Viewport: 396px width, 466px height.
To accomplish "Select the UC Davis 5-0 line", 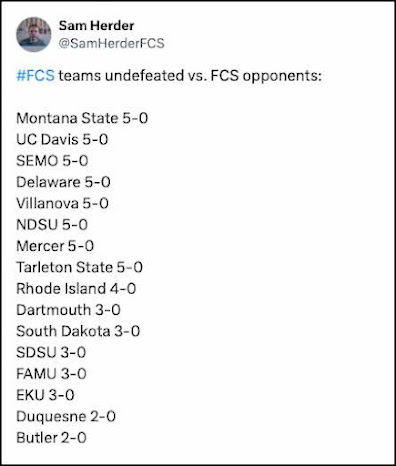I will [x=62, y=140].
